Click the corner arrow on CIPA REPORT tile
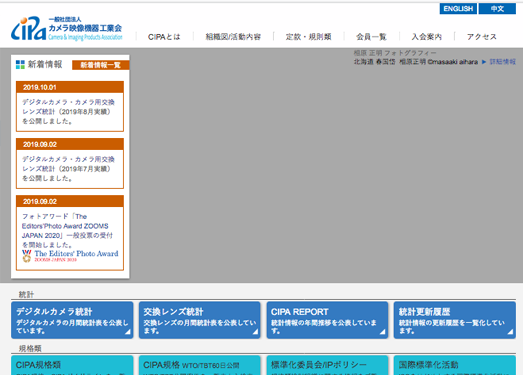The width and height of the screenshot is (523, 375). coord(383,332)
